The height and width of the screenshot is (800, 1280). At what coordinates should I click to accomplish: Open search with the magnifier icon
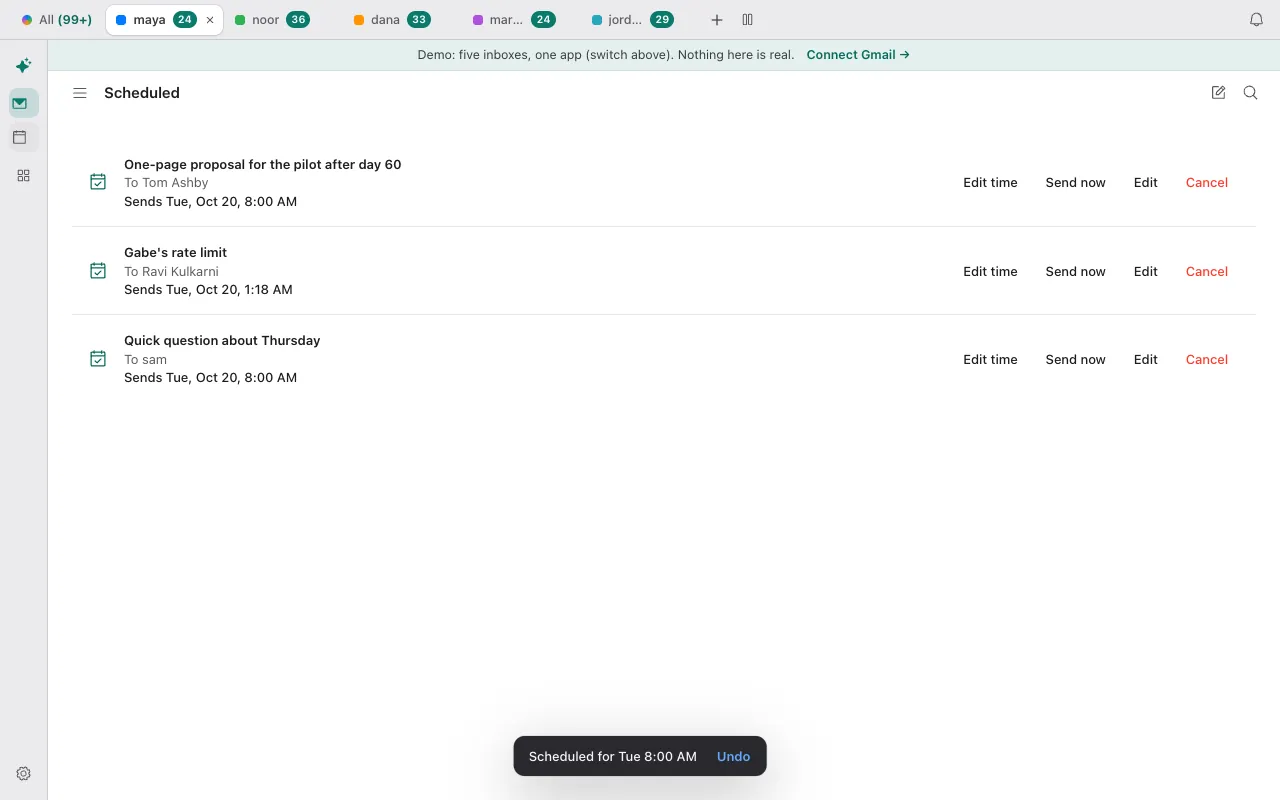click(1250, 93)
